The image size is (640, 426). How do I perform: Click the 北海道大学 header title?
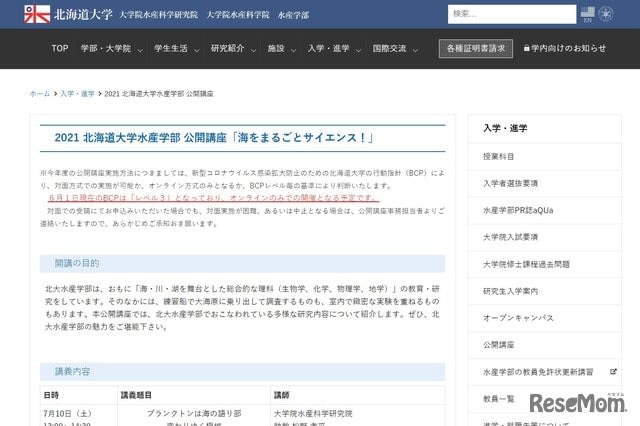[x=83, y=15]
